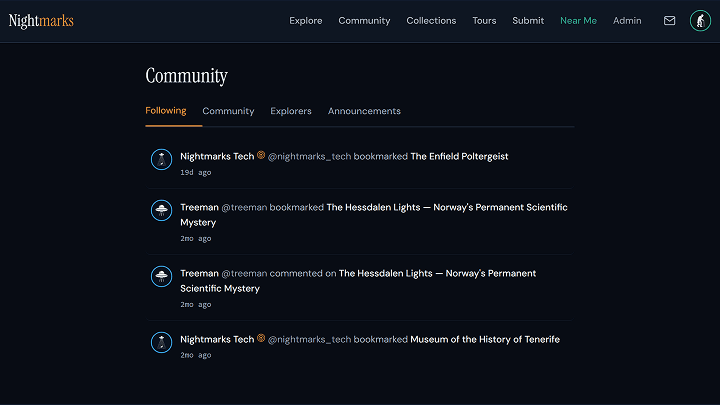Click the Community page heading
The height and width of the screenshot is (405, 720).
click(186, 76)
